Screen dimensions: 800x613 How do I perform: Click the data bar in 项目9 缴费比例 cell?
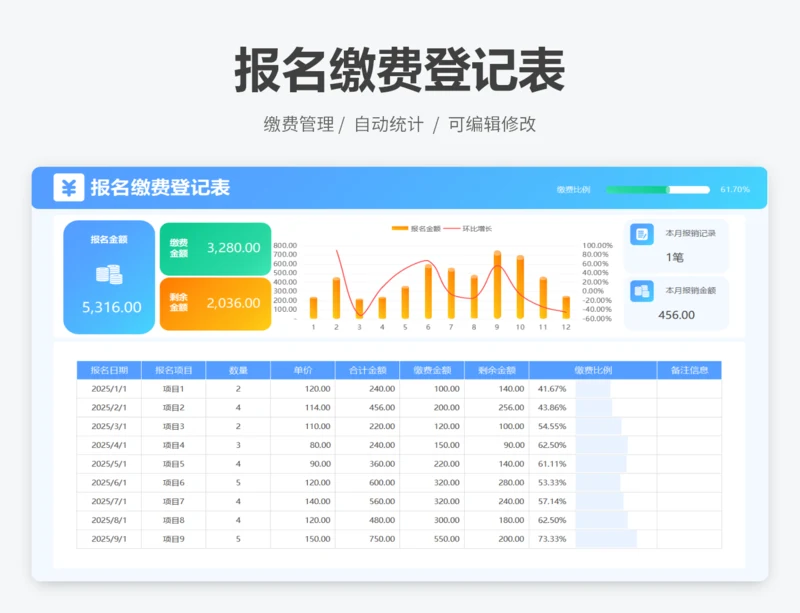(606, 539)
